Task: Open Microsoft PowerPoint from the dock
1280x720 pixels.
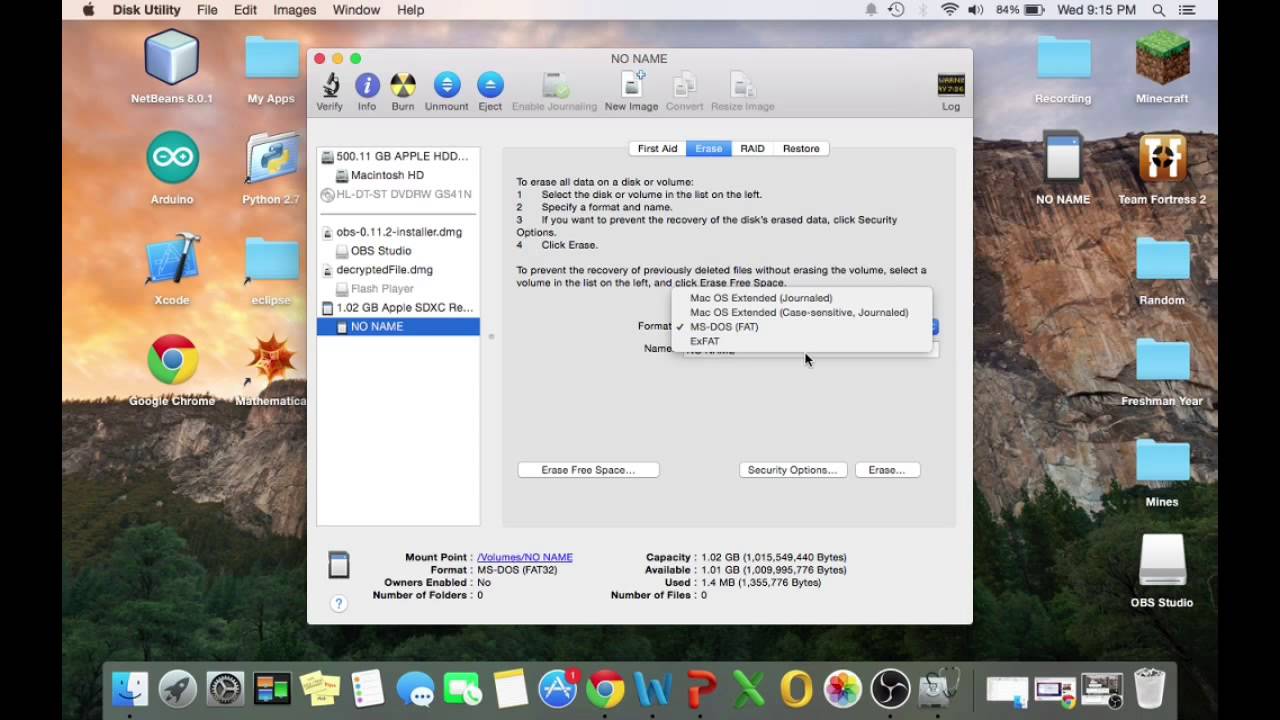Action: [700, 688]
